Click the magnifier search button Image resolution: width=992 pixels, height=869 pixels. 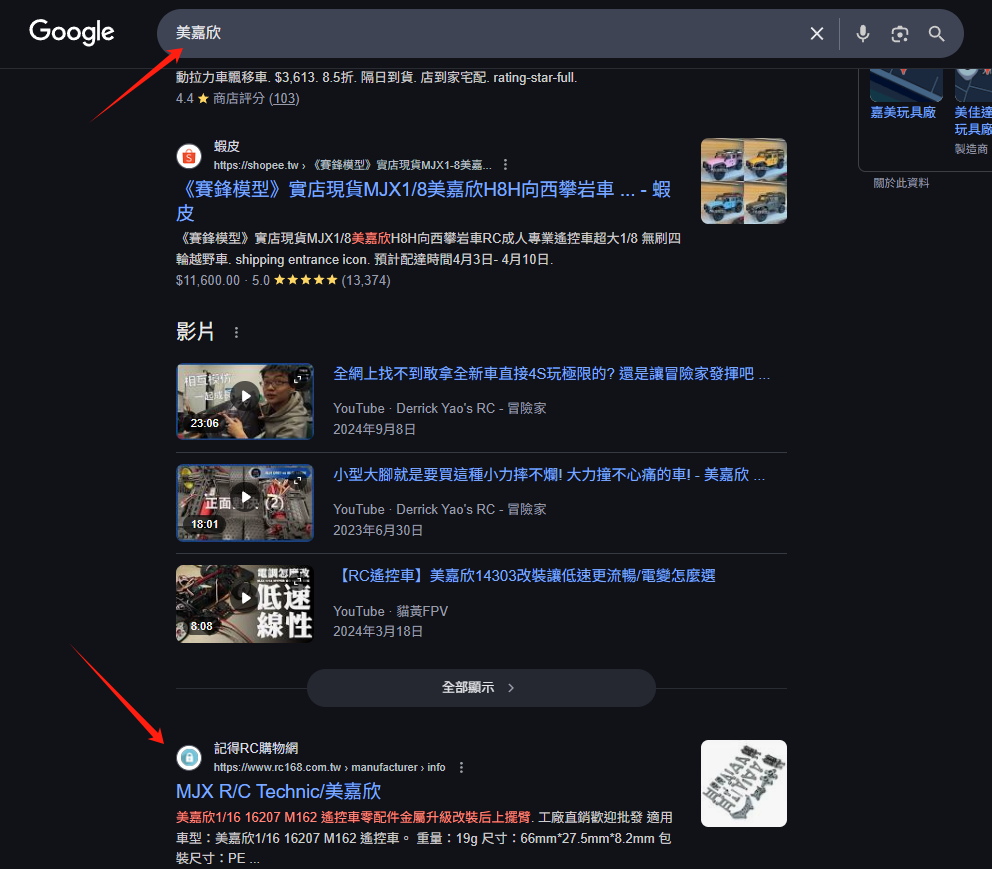tap(936, 34)
